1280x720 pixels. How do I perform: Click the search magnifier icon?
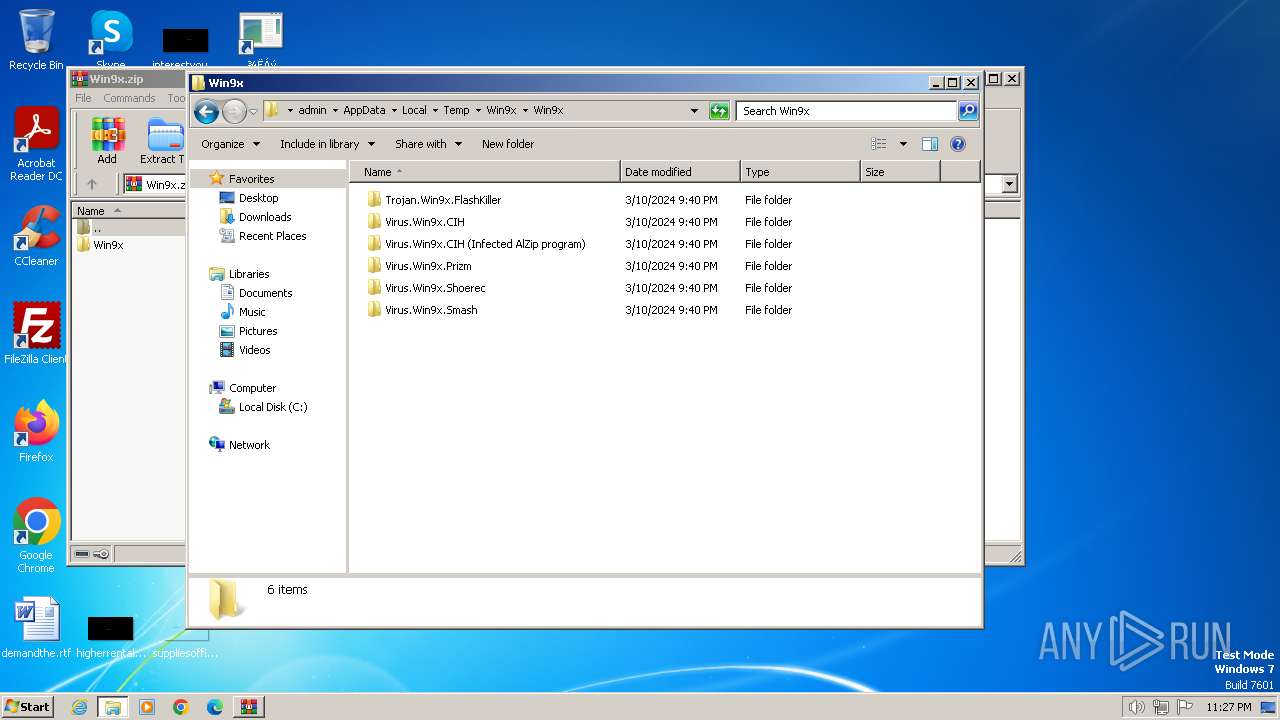pos(968,111)
